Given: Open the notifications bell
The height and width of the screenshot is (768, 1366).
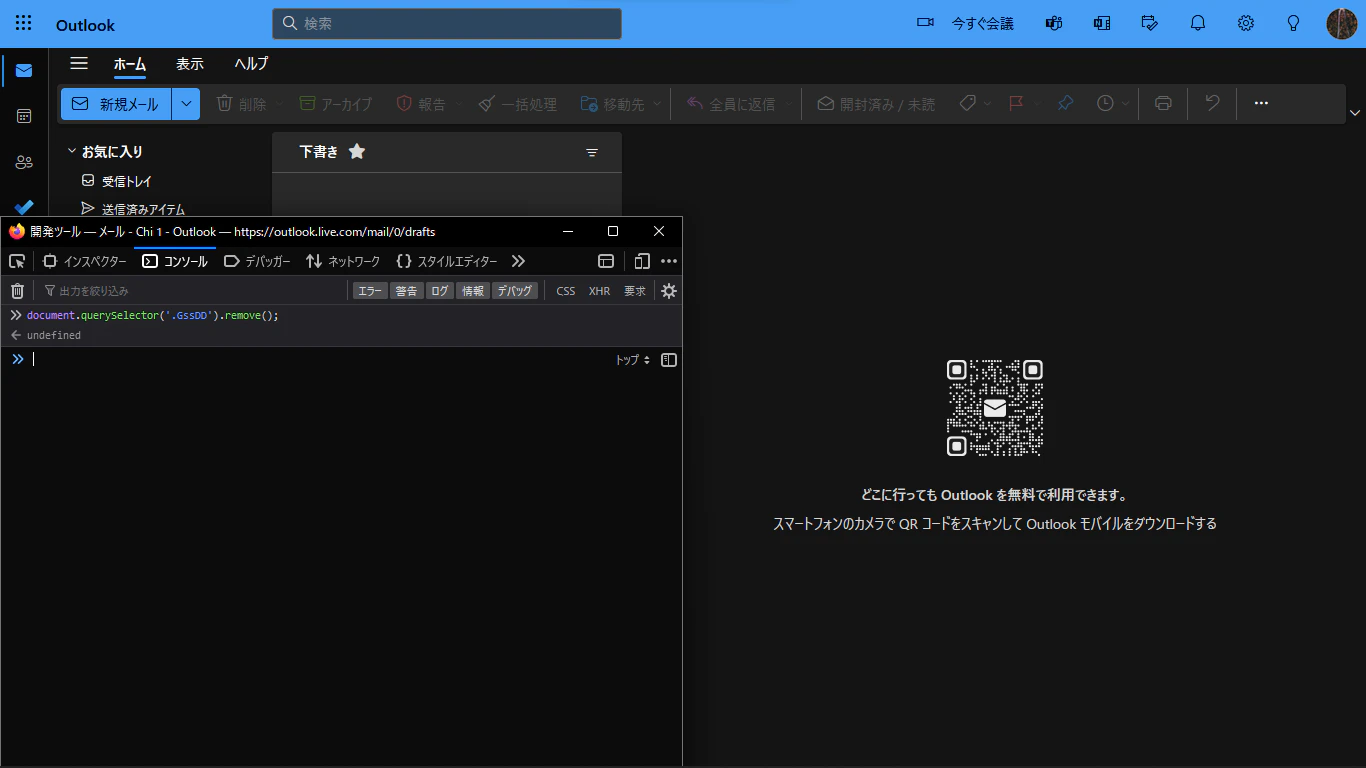Looking at the screenshot, I should (1197, 23).
